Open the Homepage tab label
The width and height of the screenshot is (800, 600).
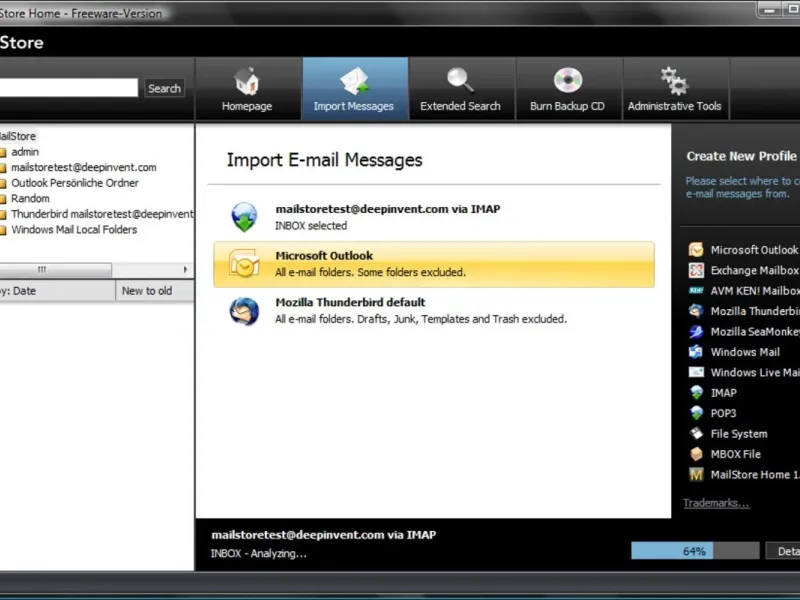click(247, 106)
